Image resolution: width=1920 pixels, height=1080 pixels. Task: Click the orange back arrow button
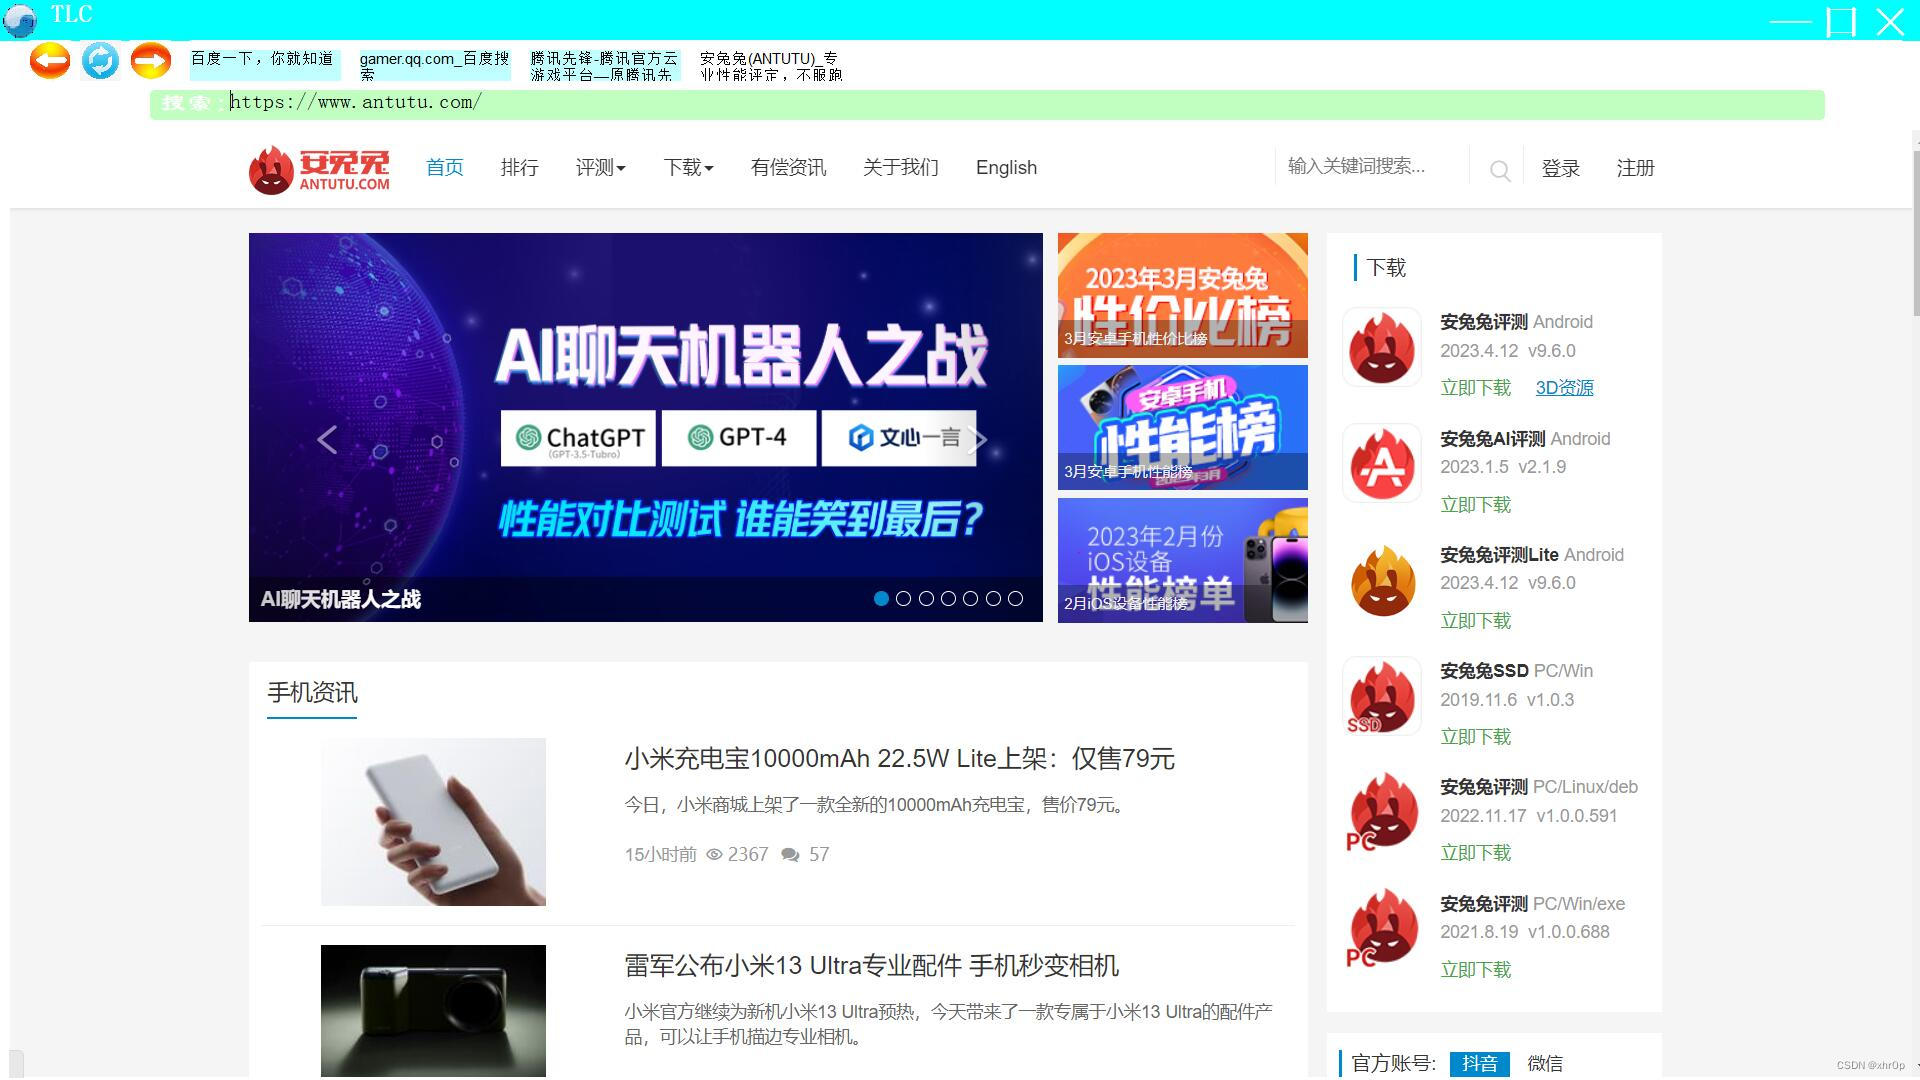tap(50, 61)
